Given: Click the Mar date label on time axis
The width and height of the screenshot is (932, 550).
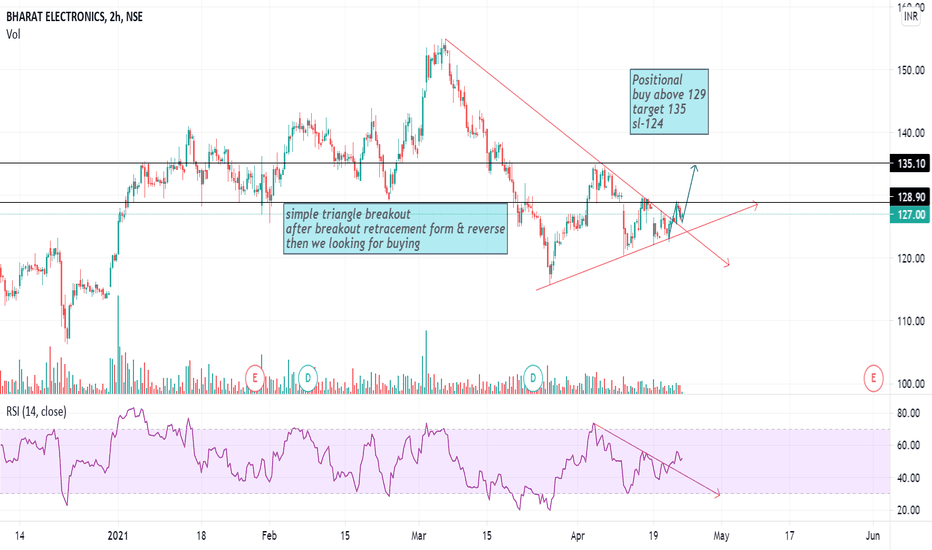Looking at the screenshot, I should coord(418,536).
